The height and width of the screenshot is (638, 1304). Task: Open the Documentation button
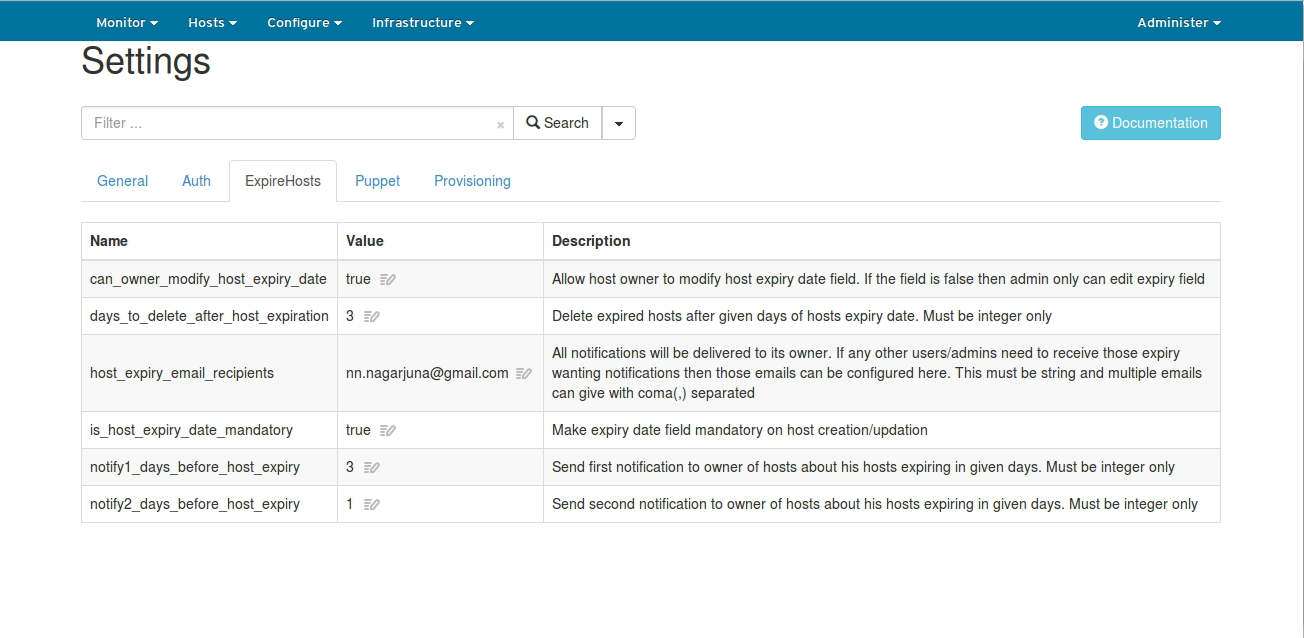1151,123
